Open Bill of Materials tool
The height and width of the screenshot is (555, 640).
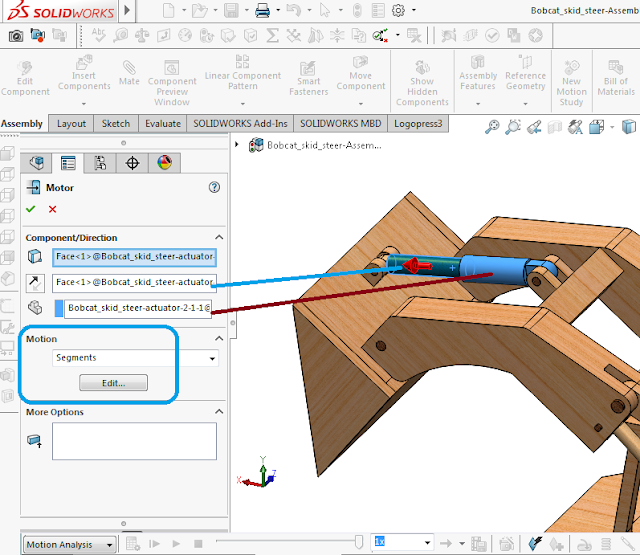pos(616,78)
